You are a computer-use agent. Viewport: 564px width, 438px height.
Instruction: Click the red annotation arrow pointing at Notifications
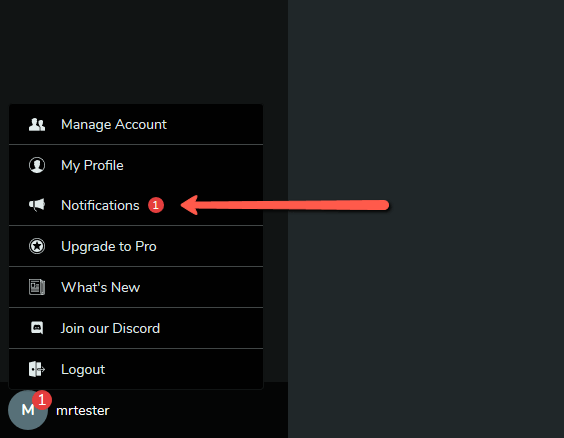click(x=285, y=205)
